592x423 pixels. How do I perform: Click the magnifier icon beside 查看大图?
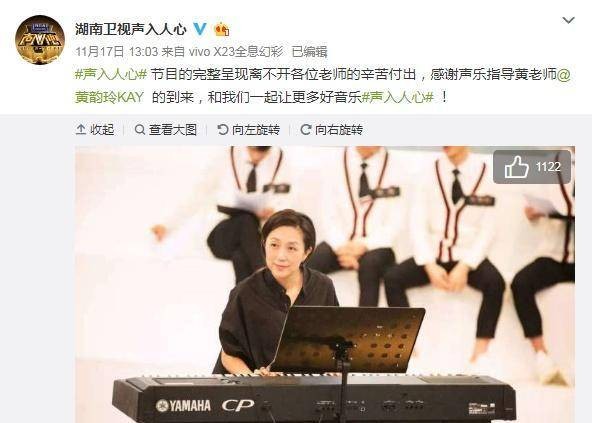[140, 130]
